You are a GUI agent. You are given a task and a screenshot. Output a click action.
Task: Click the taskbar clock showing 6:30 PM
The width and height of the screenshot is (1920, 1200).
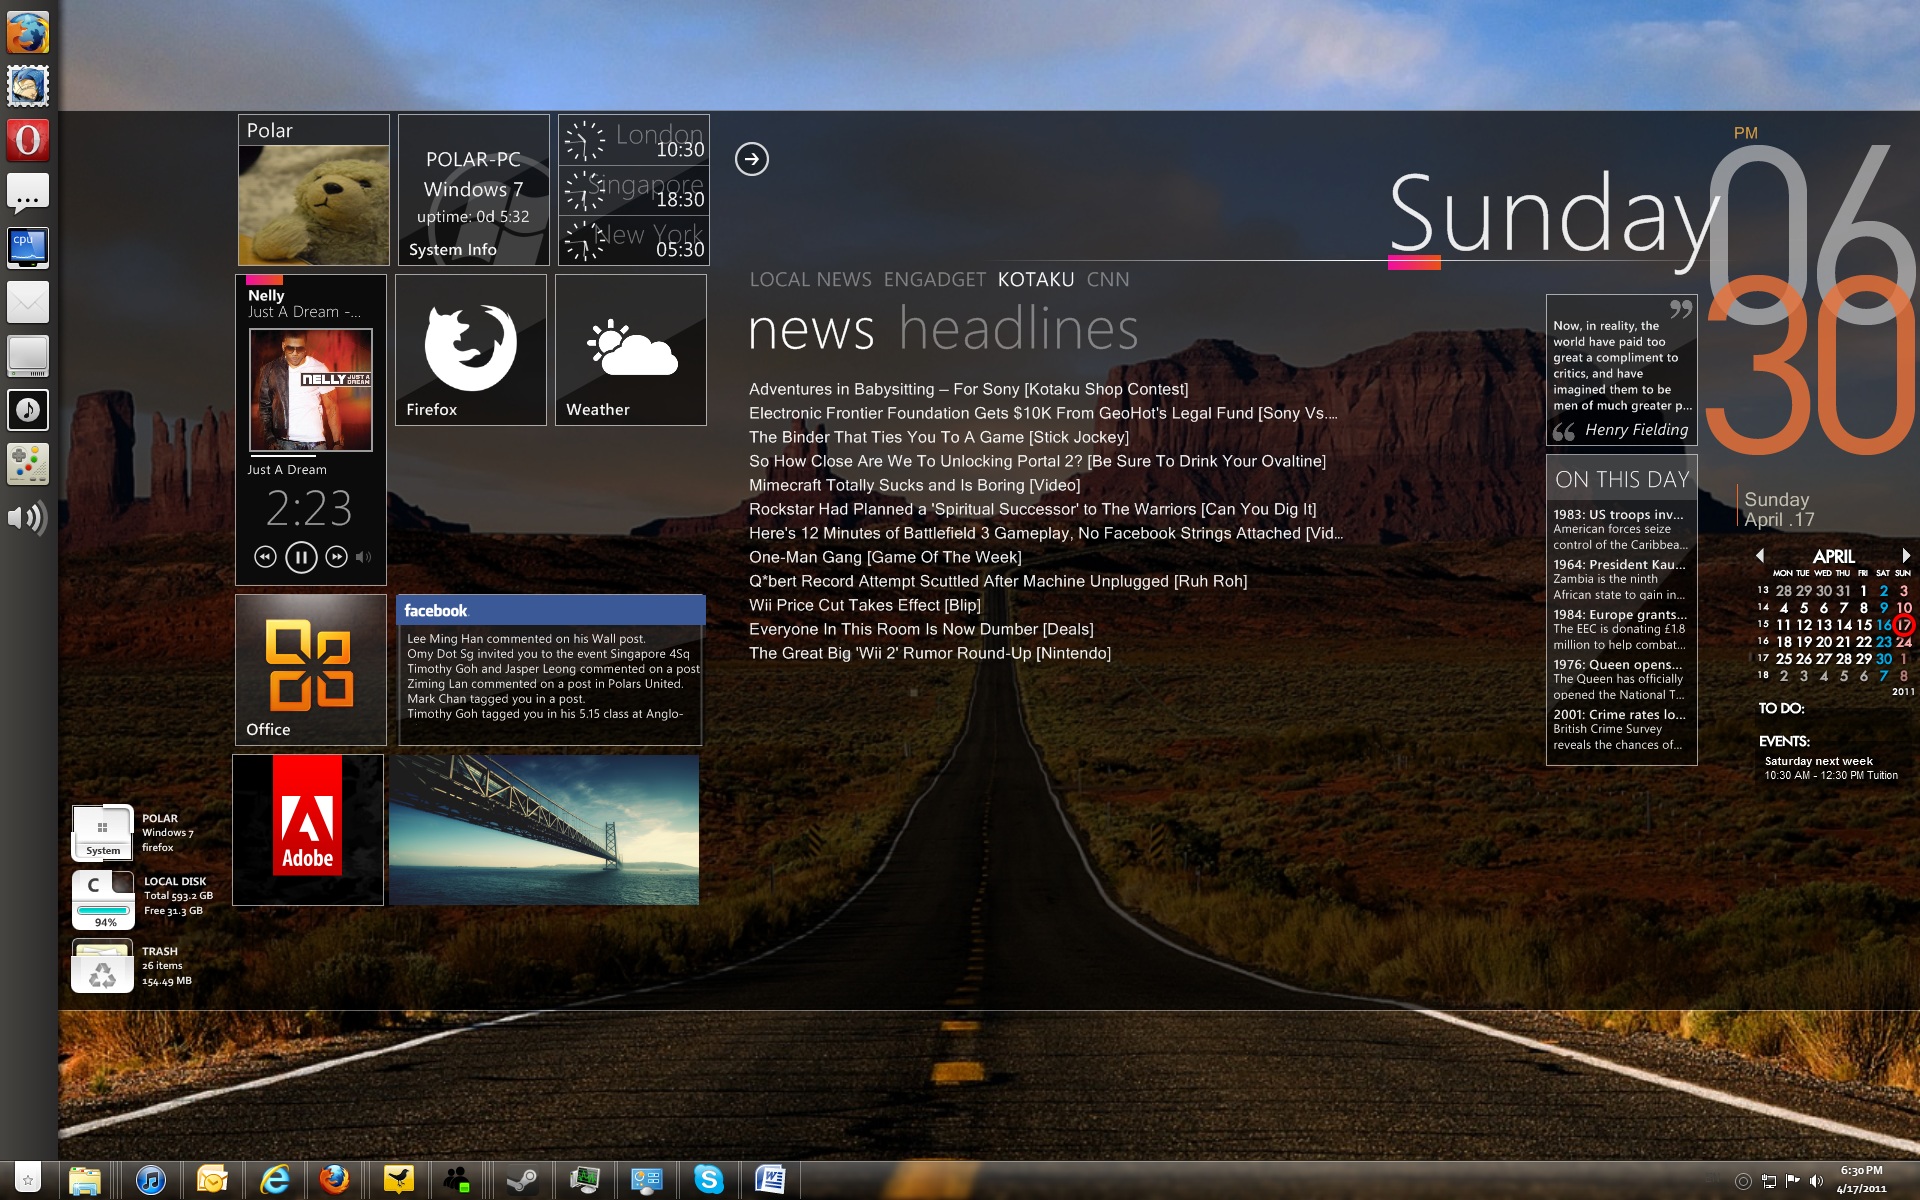pyautogui.click(x=1861, y=1180)
